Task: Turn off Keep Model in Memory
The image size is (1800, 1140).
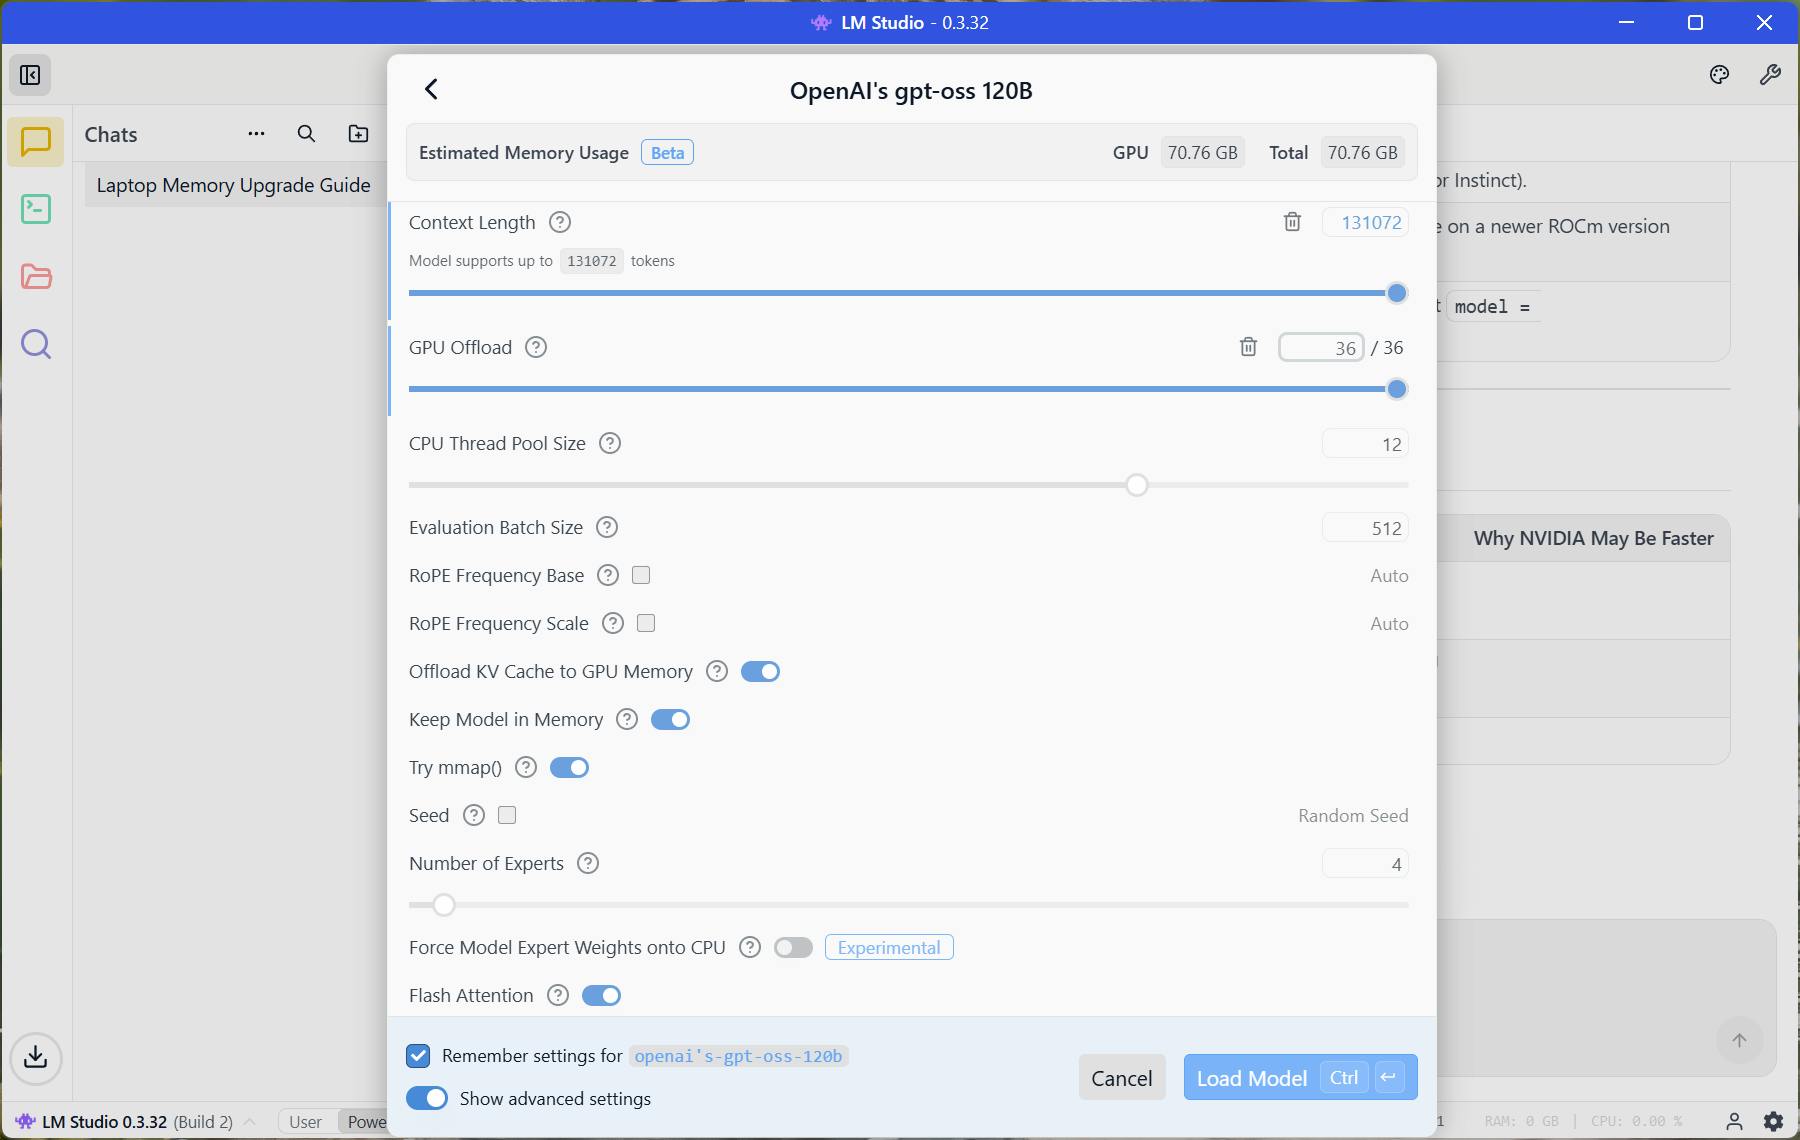Action: pos(670,719)
